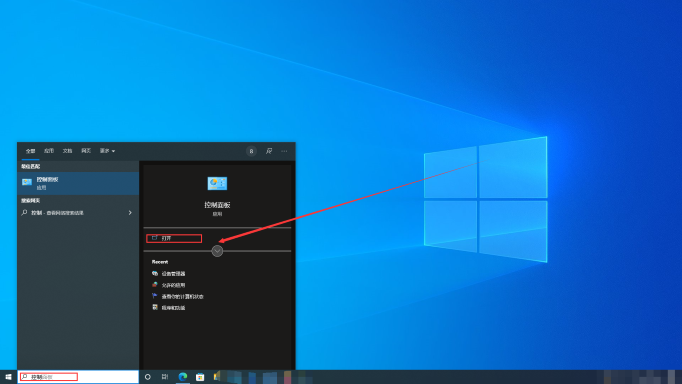The width and height of the screenshot is (682, 384).
Task: Switch to the Web search tab
Action: pyautogui.click(x=86, y=151)
